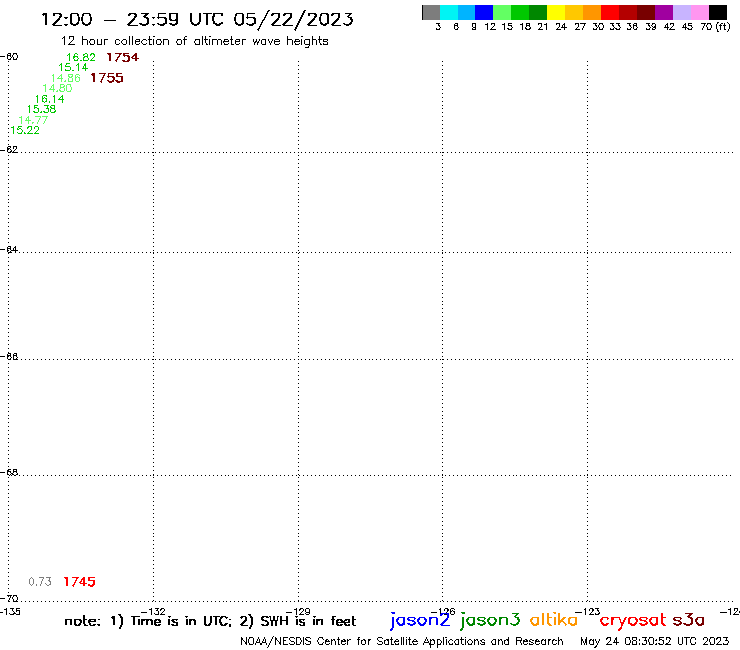Click wave height value 15.38
The height and width of the screenshot is (650, 740).
tap(41, 109)
